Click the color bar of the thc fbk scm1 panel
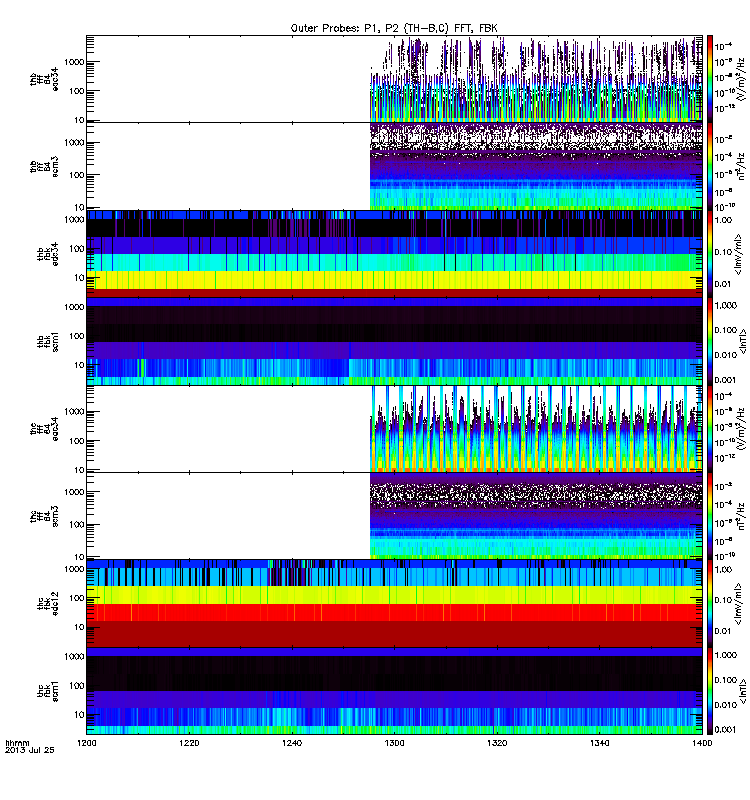Viewport: 750px width, 800px height. click(710, 691)
